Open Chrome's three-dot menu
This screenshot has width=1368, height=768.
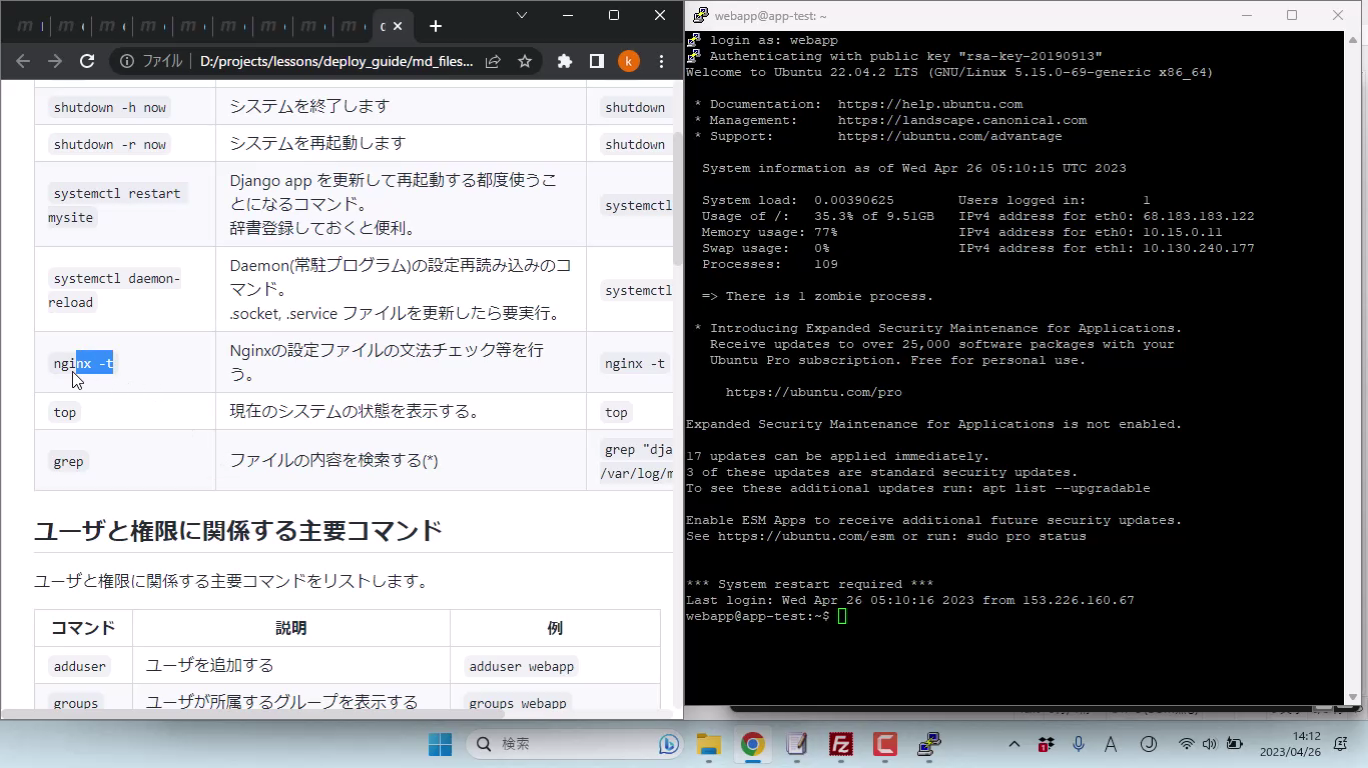coord(661,61)
